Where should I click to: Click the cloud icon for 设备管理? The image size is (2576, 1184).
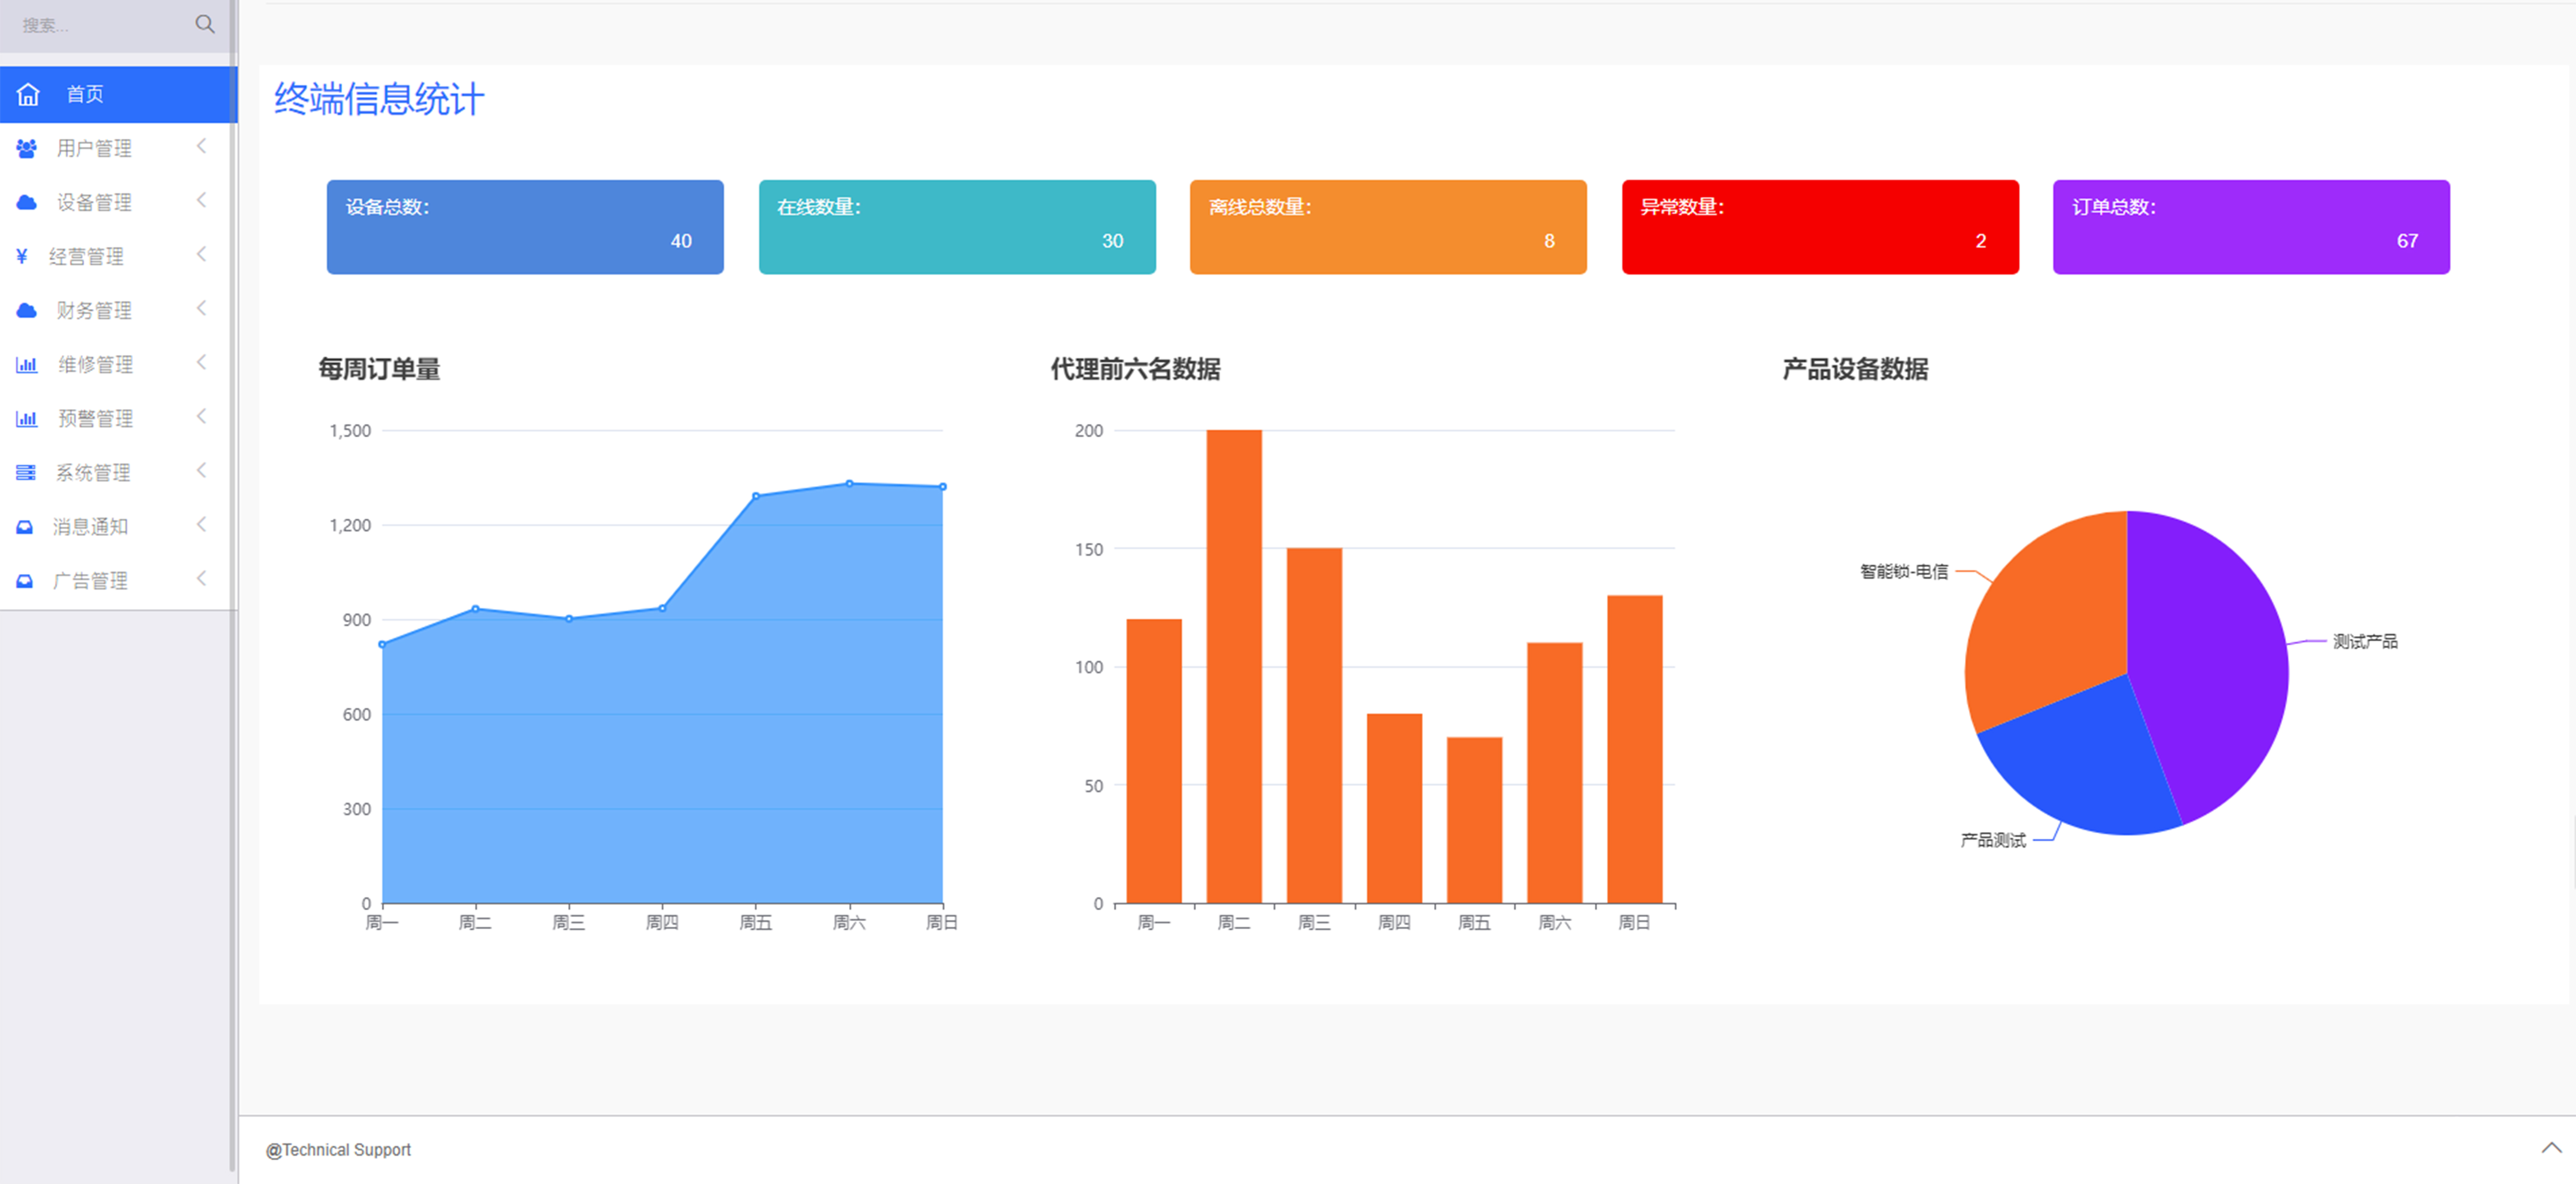tap(27, 202)
